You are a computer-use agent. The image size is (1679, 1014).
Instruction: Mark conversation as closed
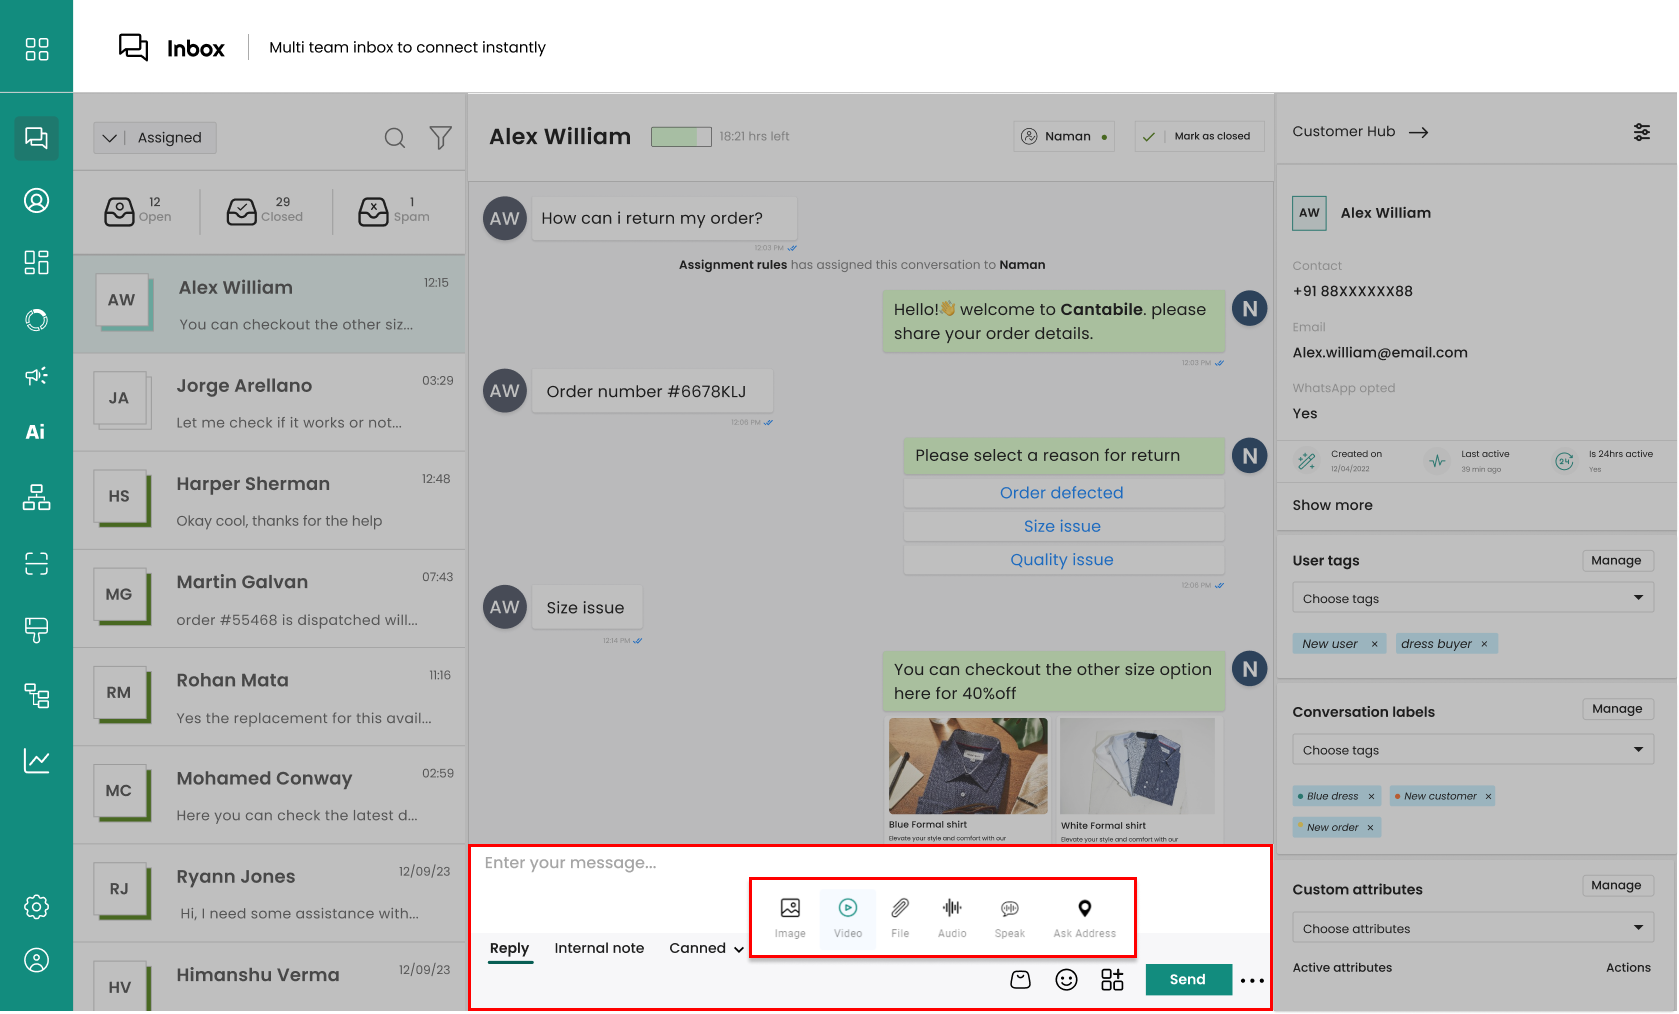click(1200, 136)
